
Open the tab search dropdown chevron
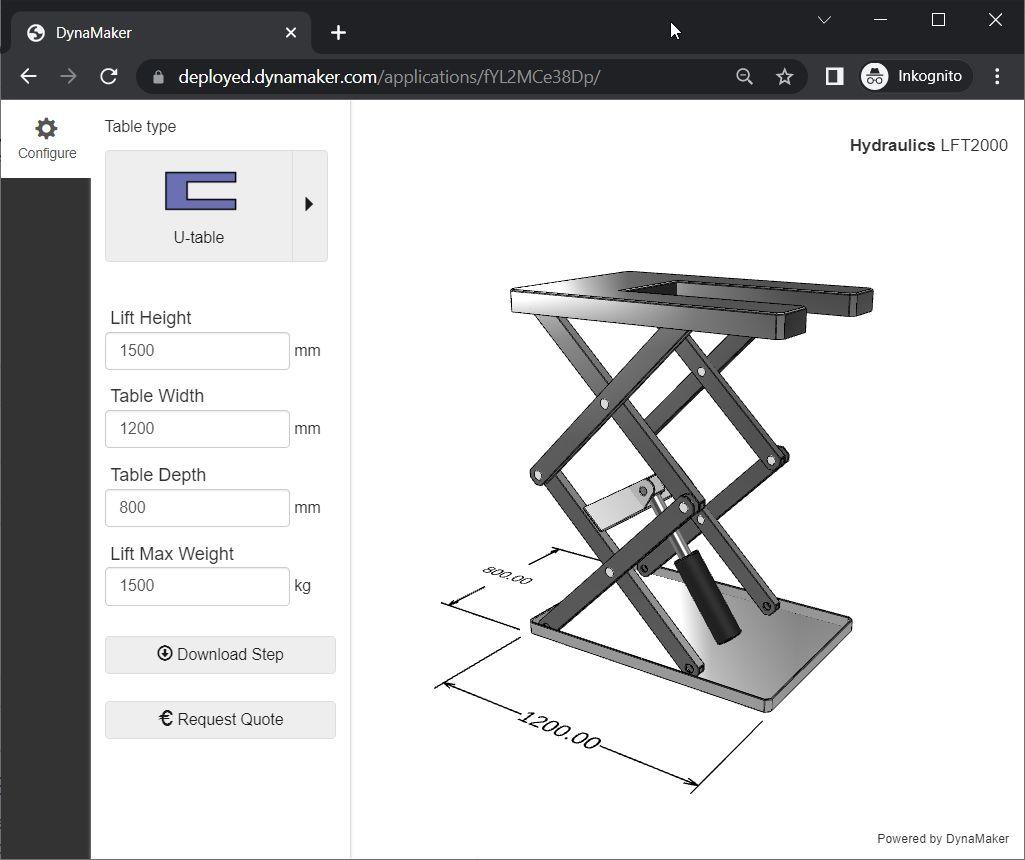tap(824, 20)
